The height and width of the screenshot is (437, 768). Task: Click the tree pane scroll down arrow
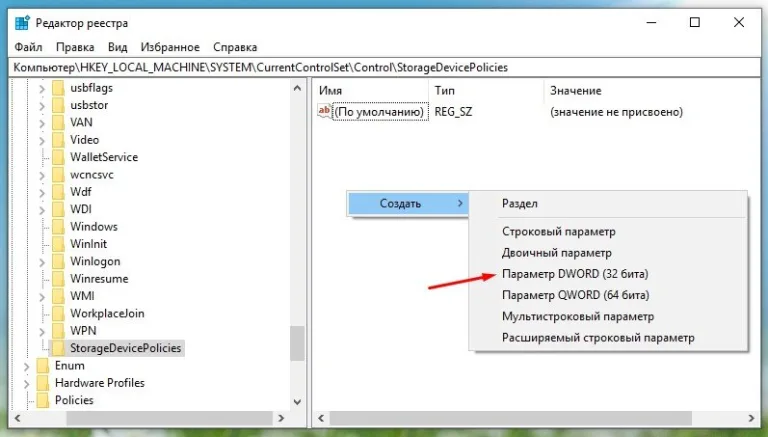pyautogui.click(x=297, y=402)
